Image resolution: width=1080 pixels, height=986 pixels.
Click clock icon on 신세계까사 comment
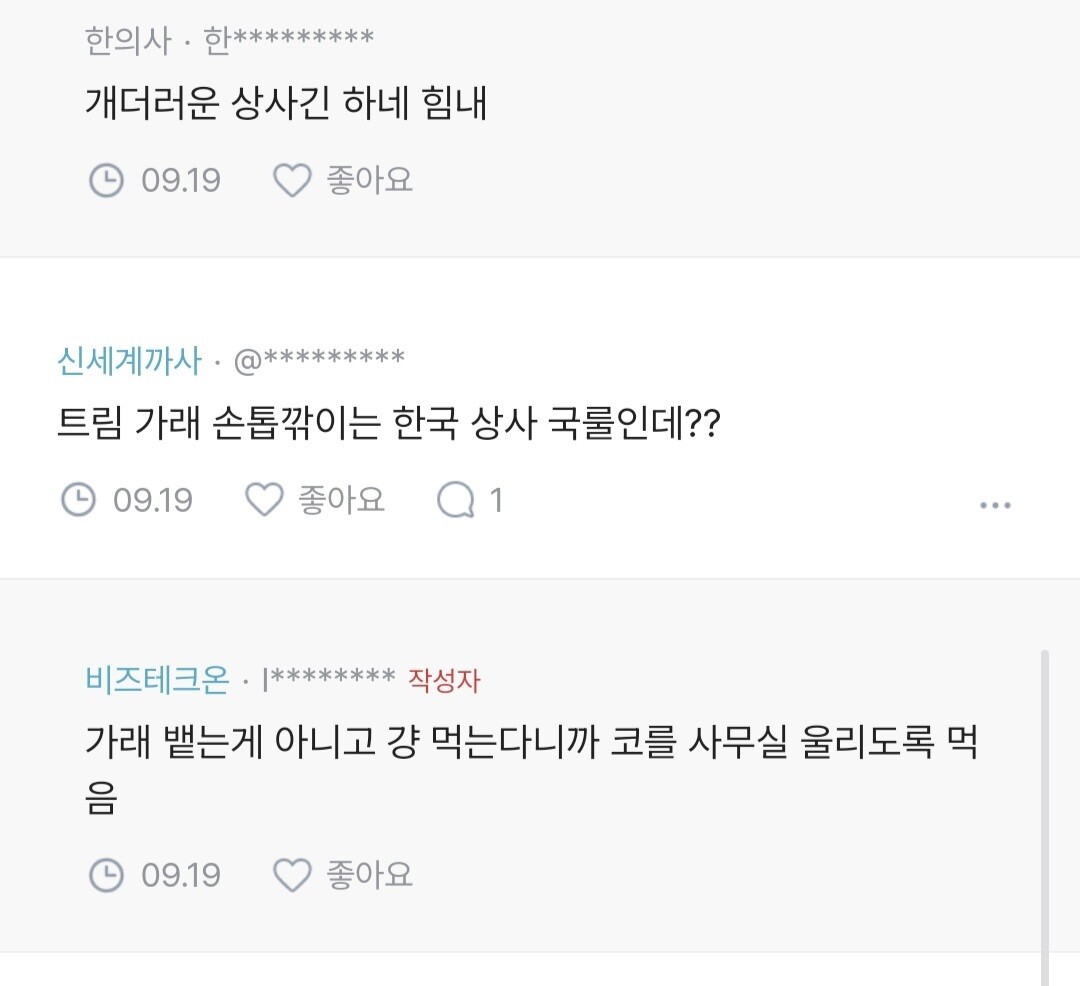[78, 500]
